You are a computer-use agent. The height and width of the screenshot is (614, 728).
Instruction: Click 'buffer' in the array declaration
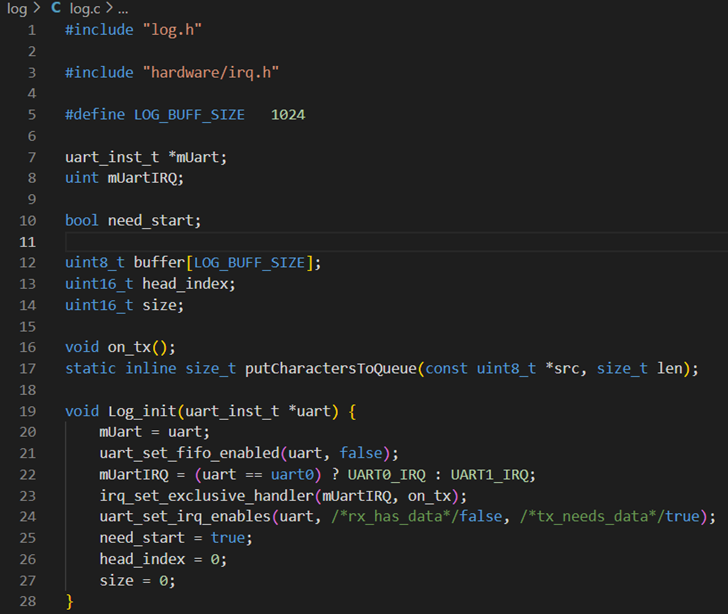[x=159, y=262]
